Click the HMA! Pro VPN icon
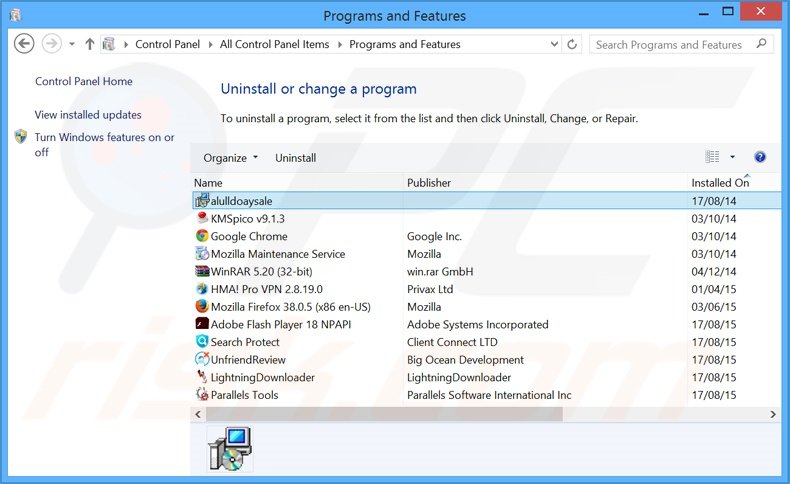The height and width of the screenshot is (484, 790). 202,289
